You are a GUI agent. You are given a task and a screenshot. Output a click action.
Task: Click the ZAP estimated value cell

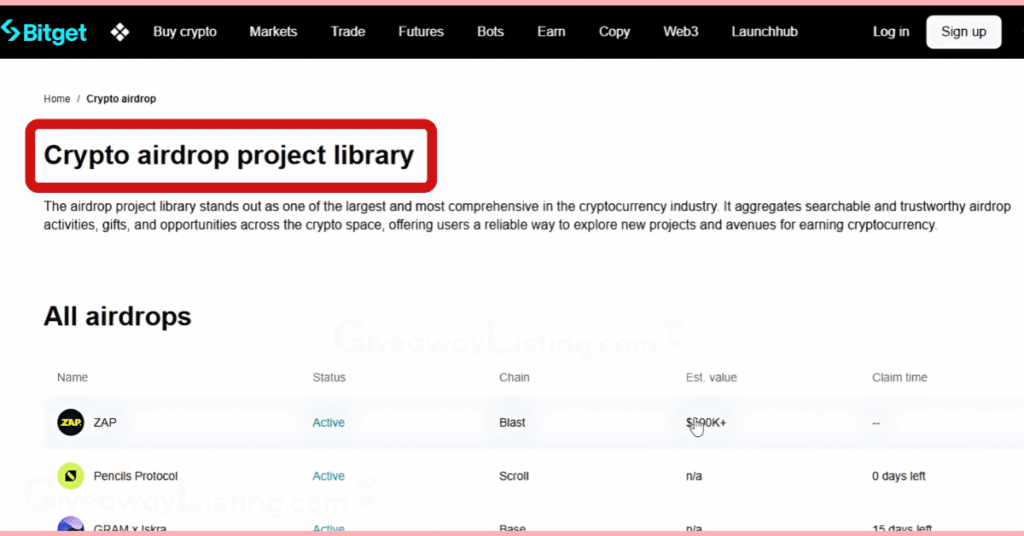[706, 422]
